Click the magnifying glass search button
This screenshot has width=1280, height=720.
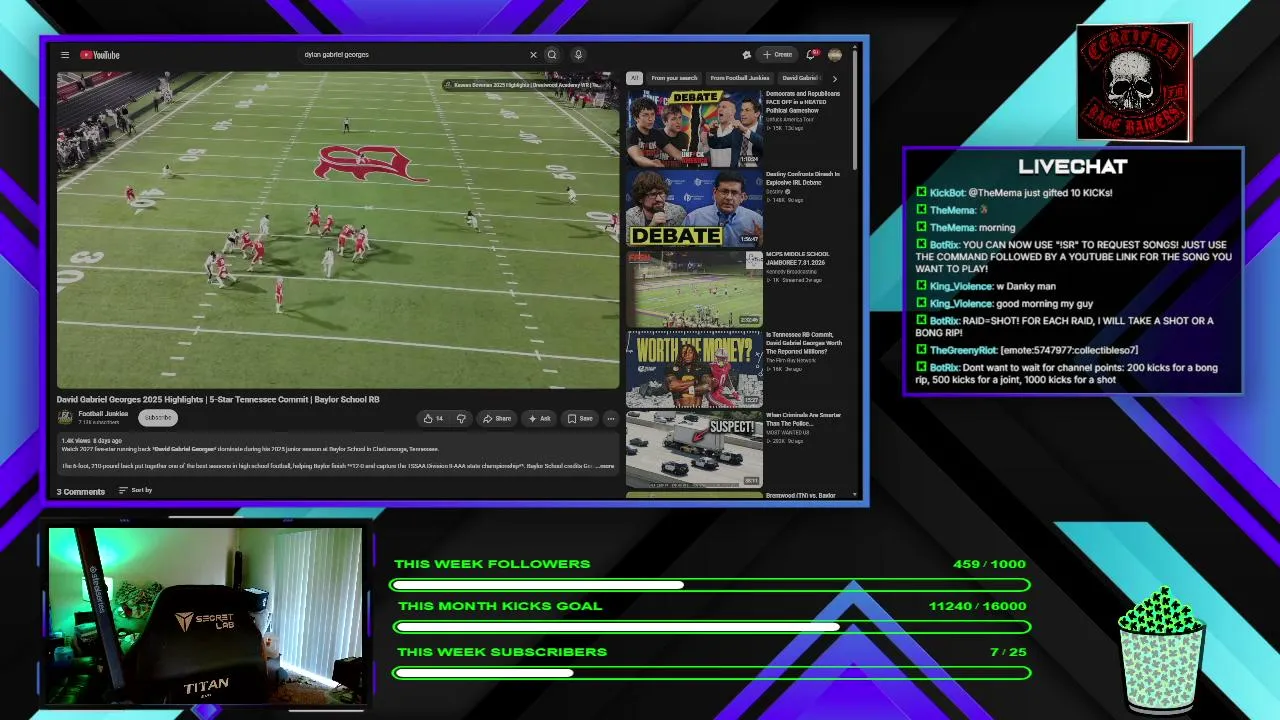click(x=551, y=55)
